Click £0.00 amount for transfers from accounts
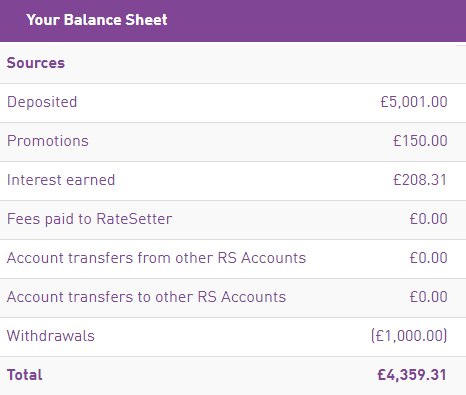This screenshot has width=466, height=395. pos(428,258)
